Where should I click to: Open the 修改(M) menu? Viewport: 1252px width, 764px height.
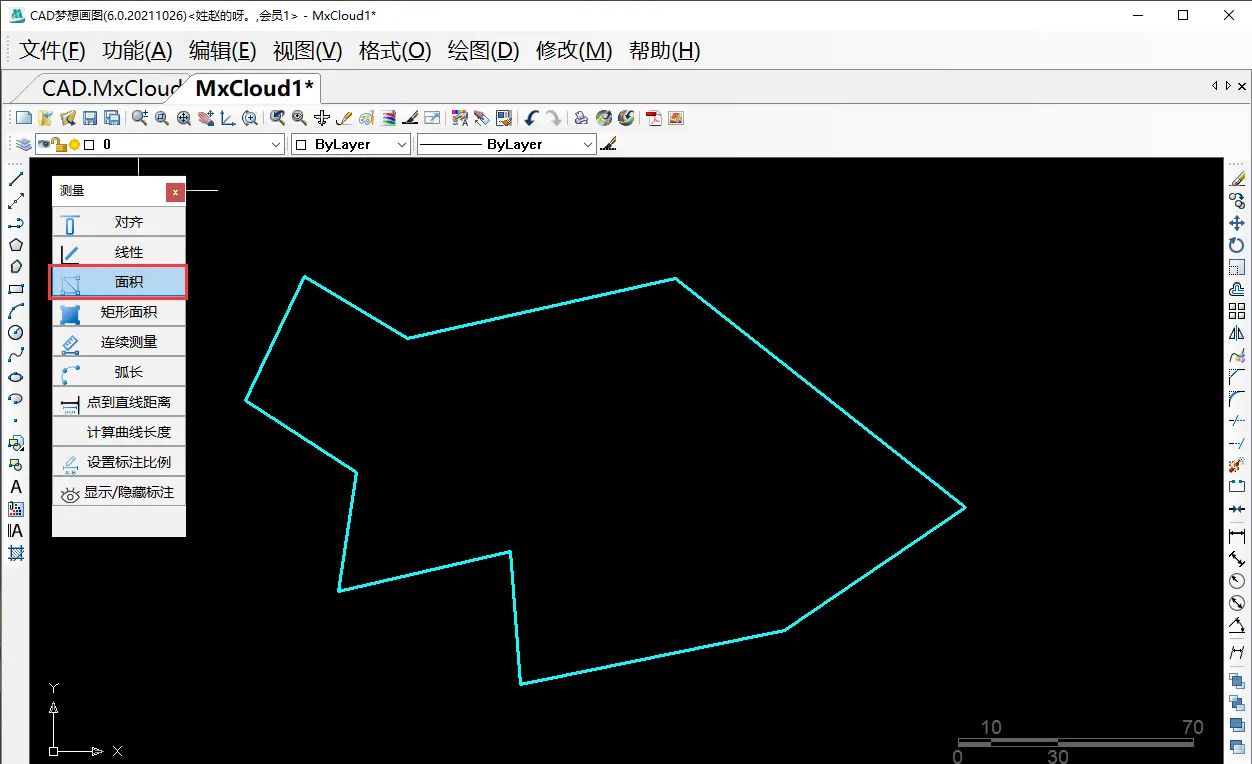point(574,51)
